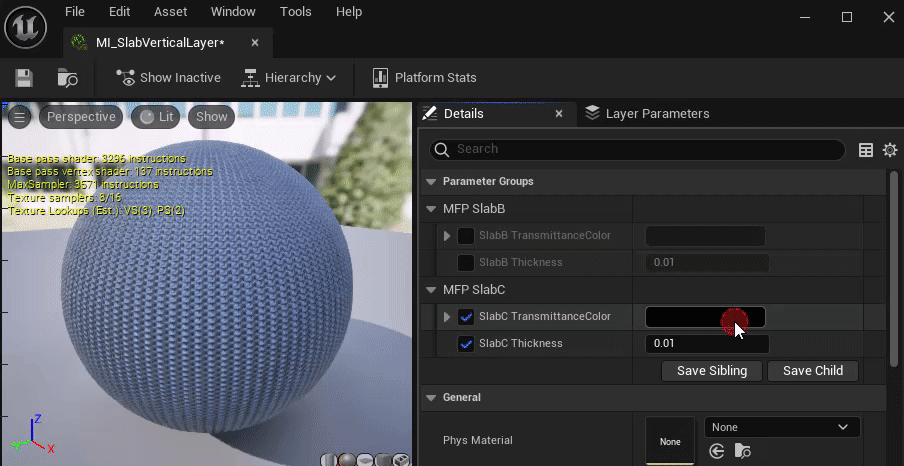
Task: Open Details panel settings gear
Action: (x=890, y=151)
